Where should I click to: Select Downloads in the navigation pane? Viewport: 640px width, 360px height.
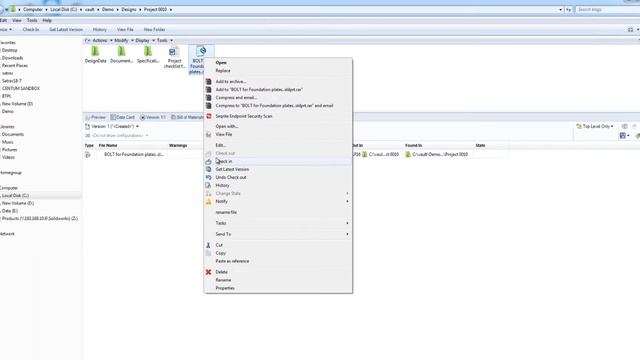pyautogui.click(x=12, y=58)
